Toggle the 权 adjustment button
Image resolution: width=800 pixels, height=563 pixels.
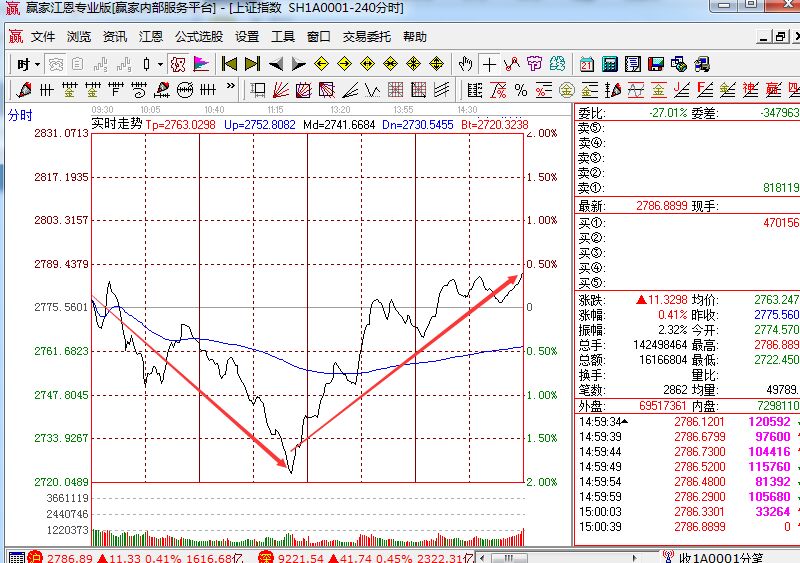pyautogui.click(x=179, y=64)
